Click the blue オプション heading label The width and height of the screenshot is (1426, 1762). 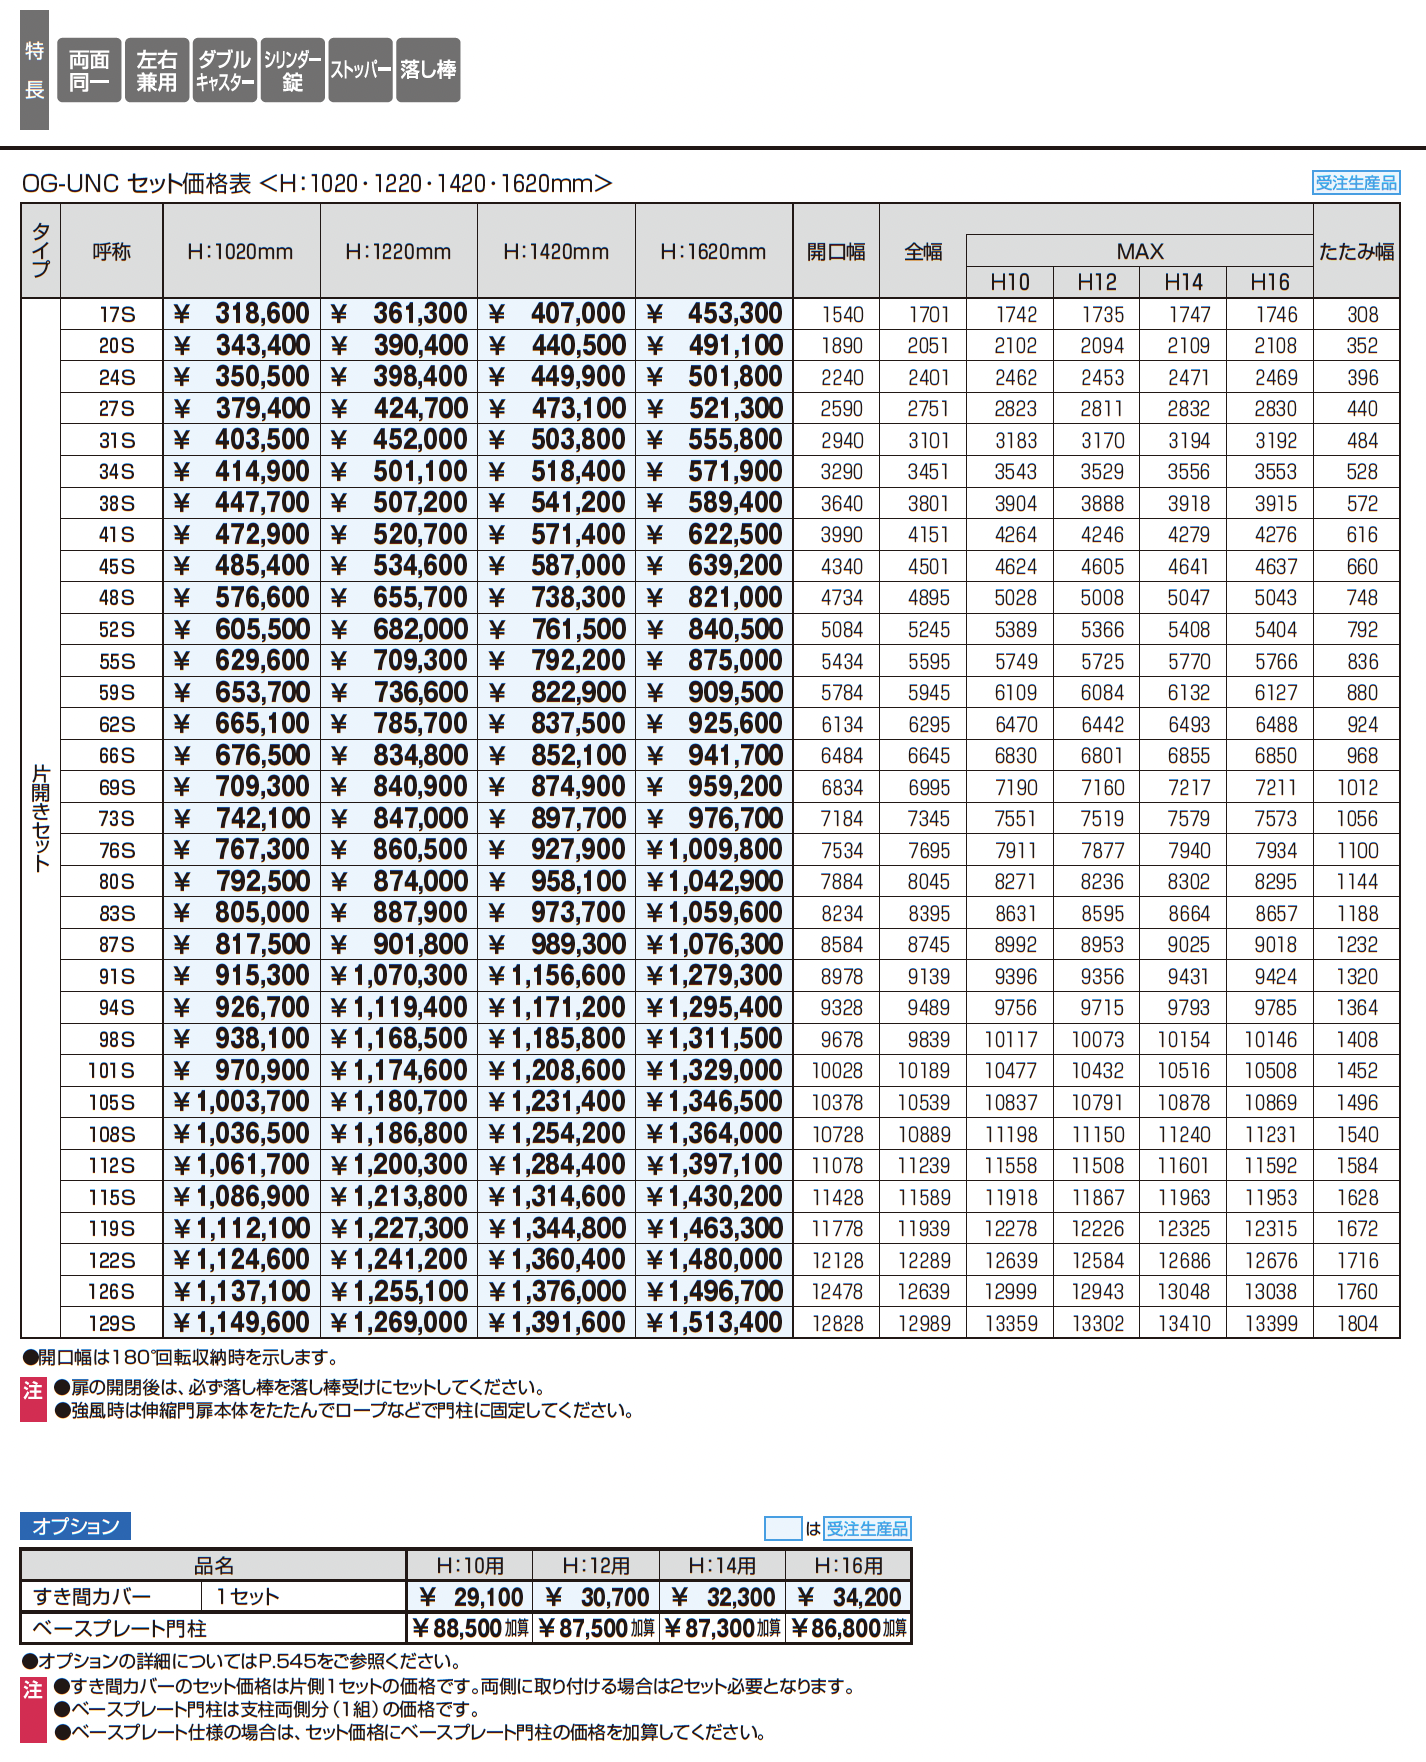(x=75, y=1526)
